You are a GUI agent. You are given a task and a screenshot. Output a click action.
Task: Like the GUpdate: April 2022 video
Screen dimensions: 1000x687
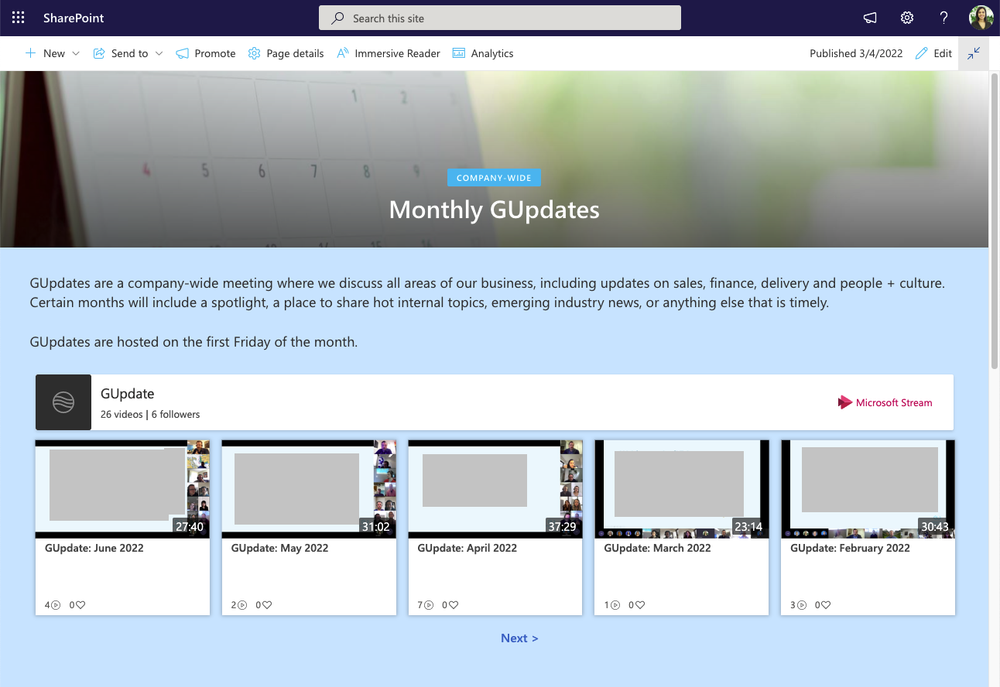point(452,604)
